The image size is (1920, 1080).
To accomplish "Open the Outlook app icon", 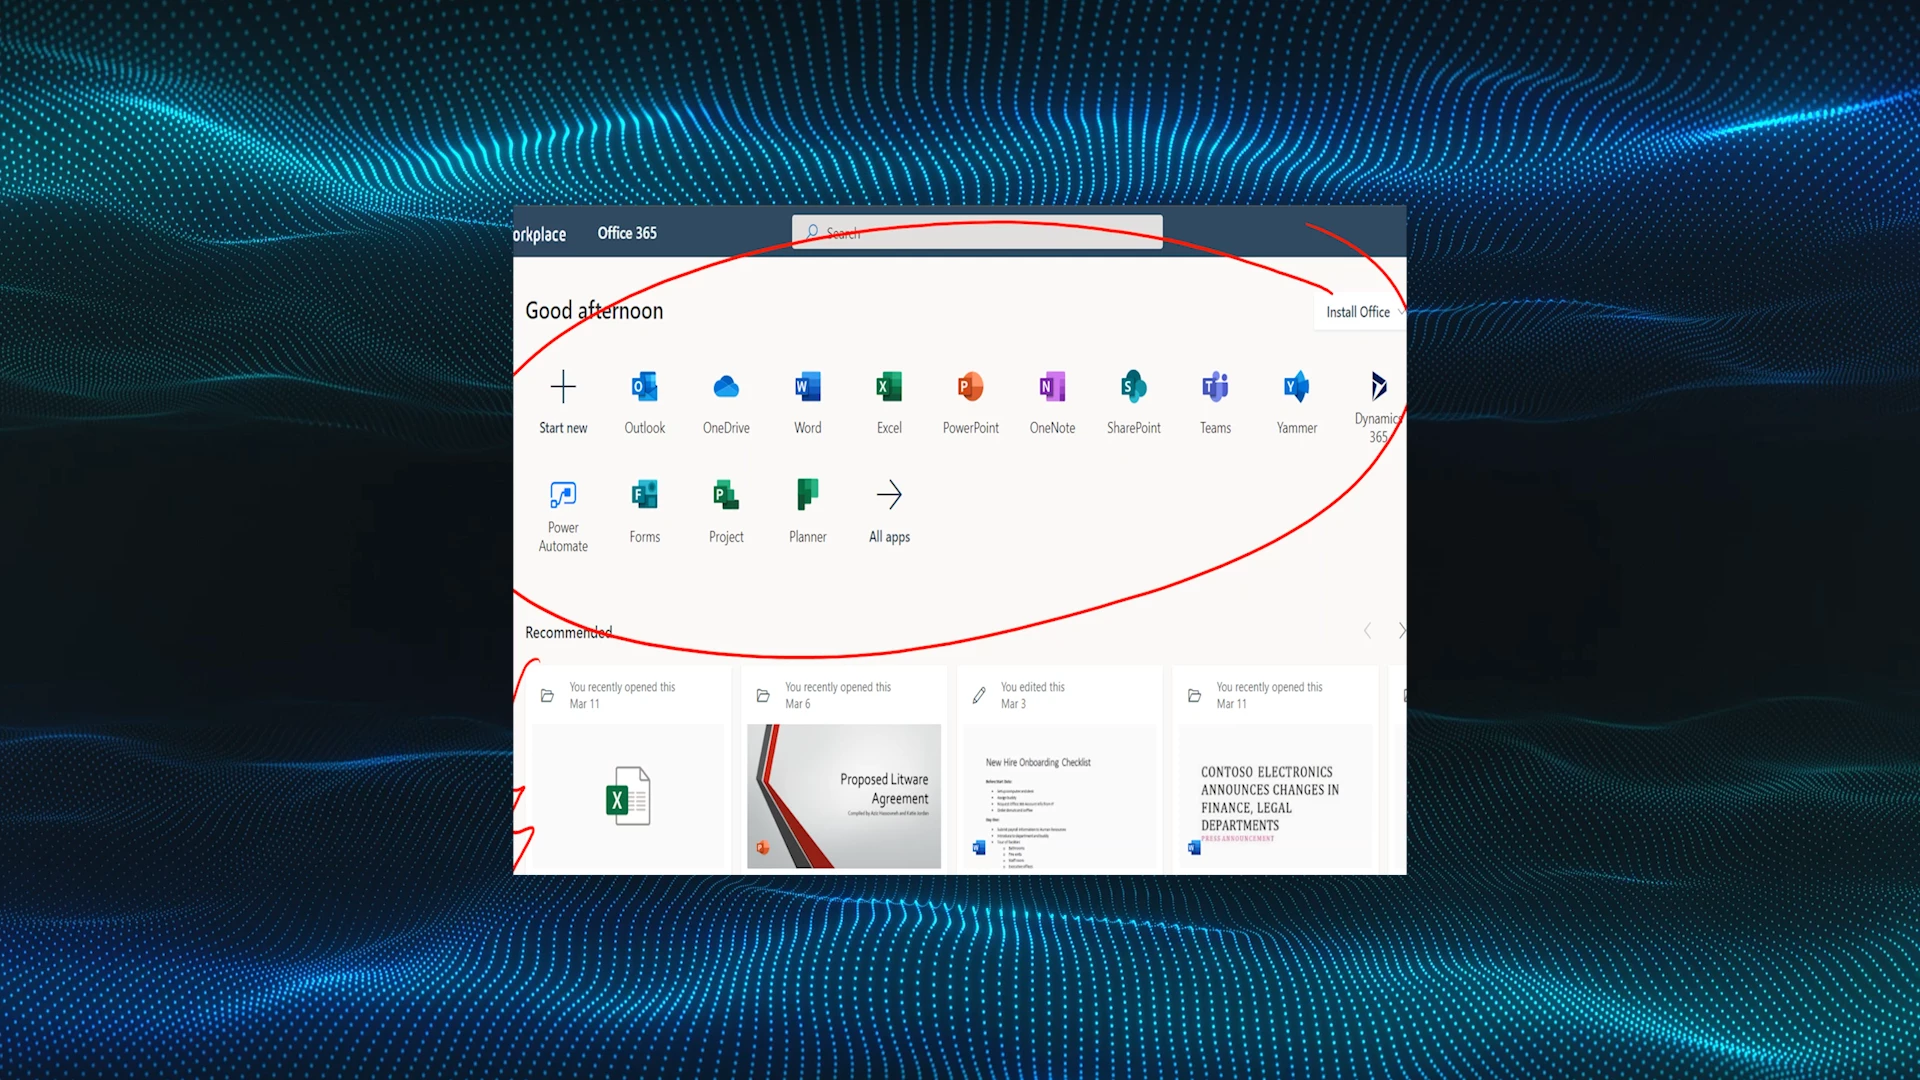I will coord(644,387).
